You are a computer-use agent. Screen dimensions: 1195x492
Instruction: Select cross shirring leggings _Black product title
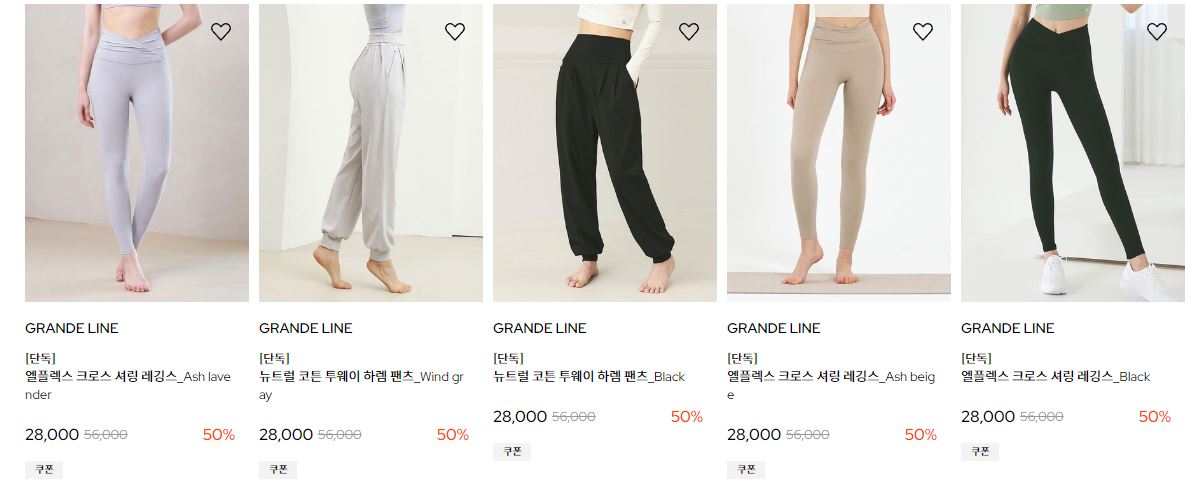point(1056,376)
